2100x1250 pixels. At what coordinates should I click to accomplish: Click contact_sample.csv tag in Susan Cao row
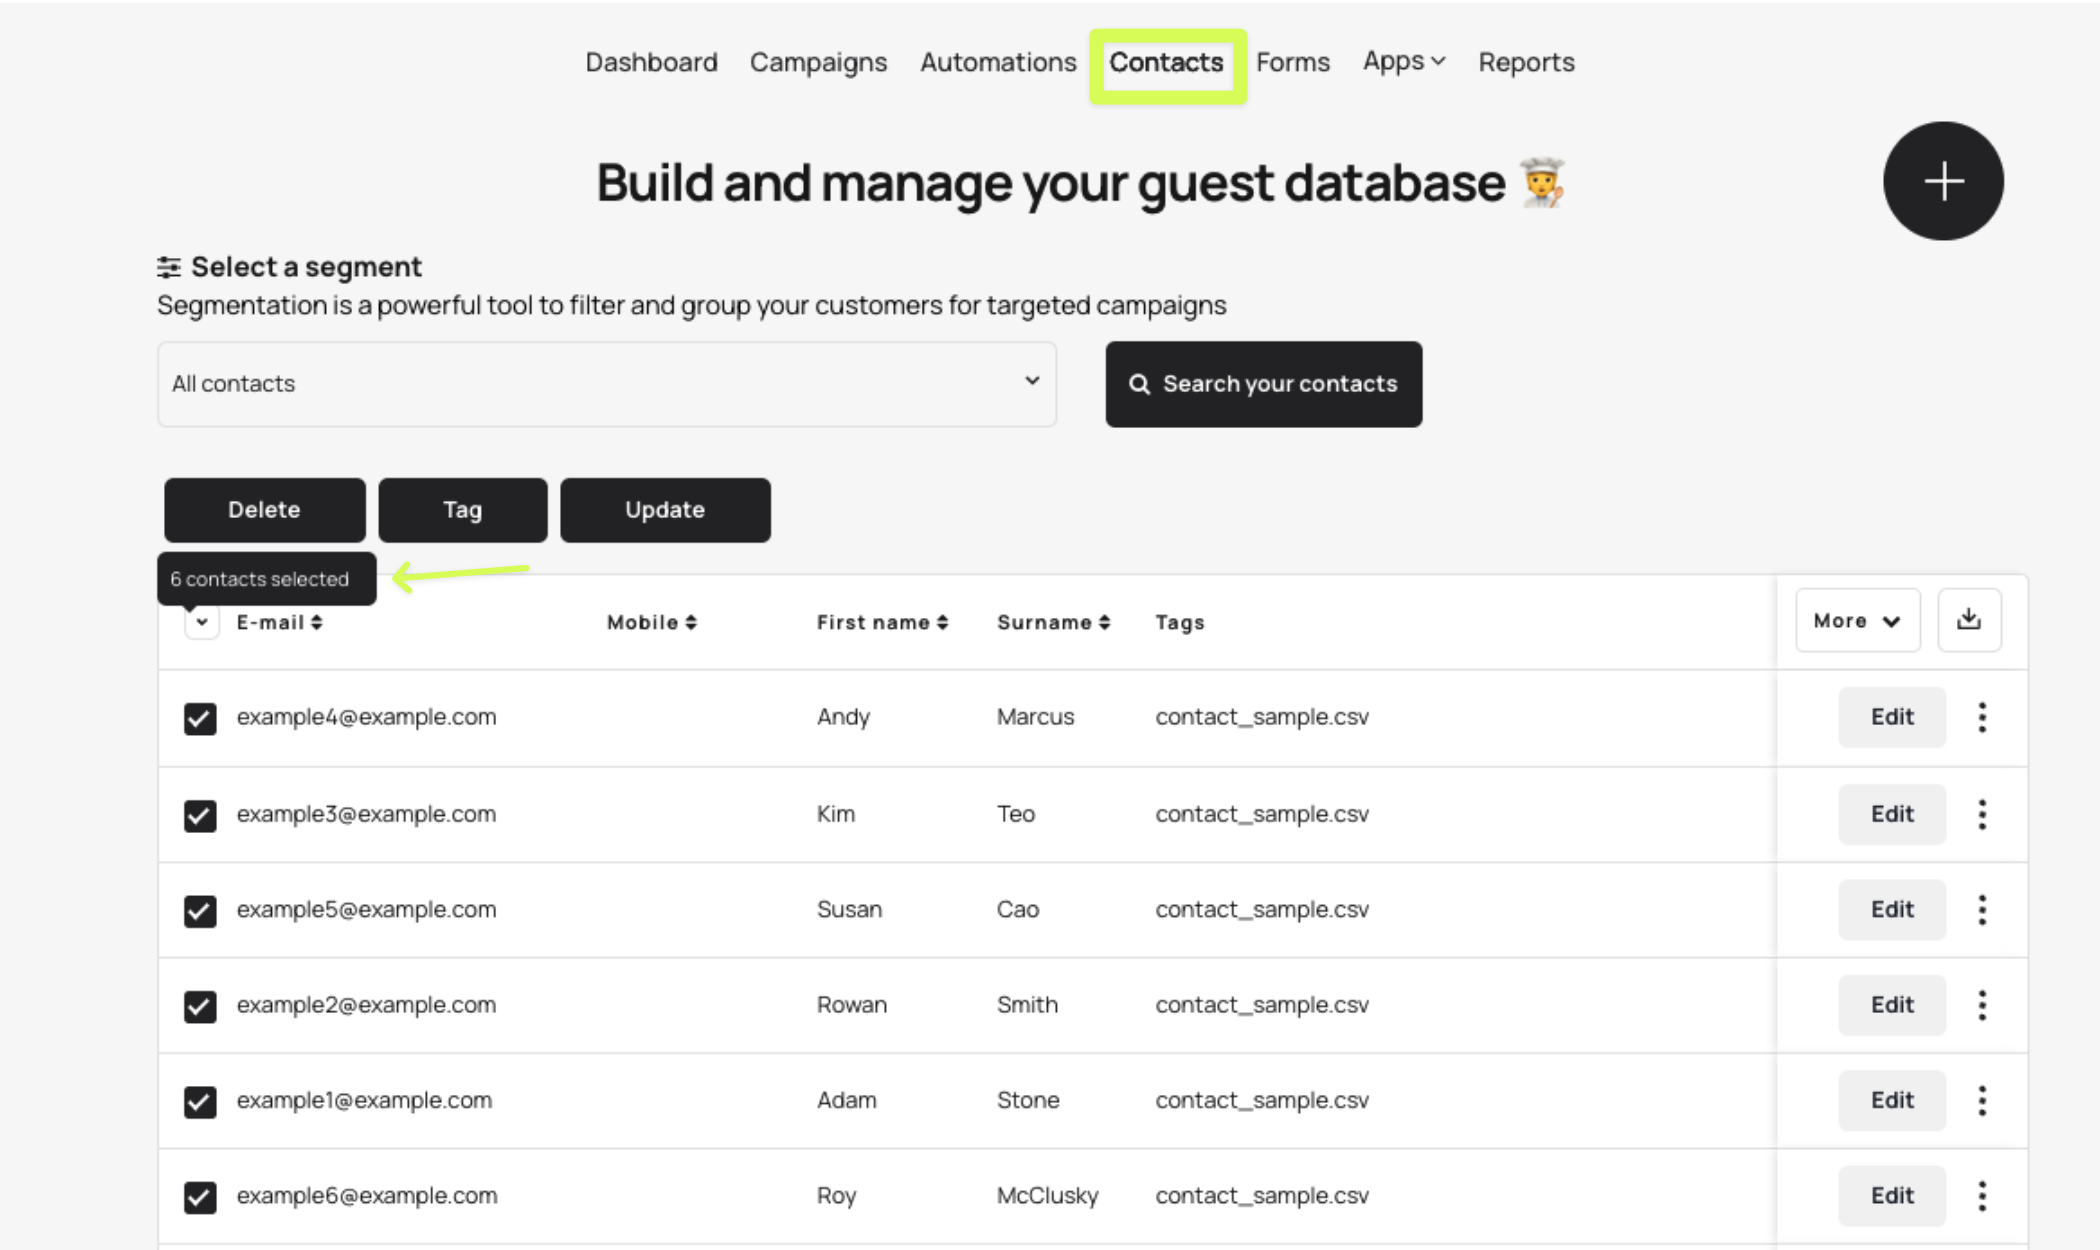[x=1262, y=910]
